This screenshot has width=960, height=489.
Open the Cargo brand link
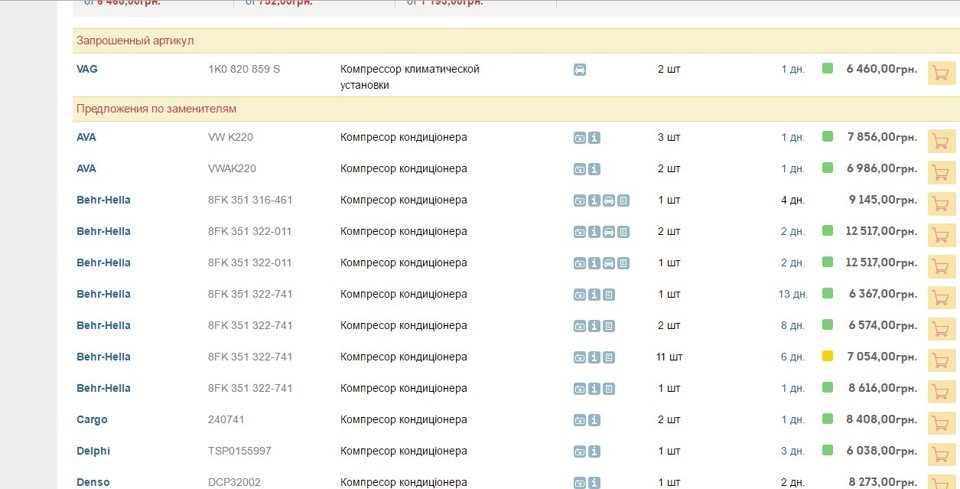pos(92,420)
